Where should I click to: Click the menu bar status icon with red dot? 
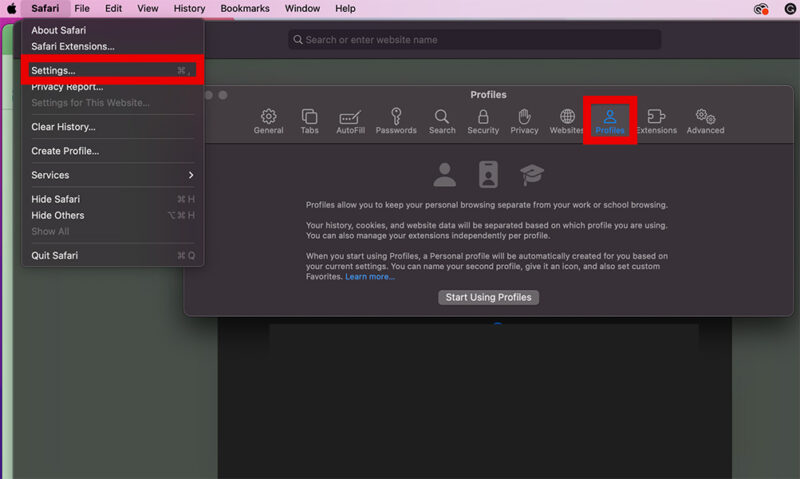761,9
